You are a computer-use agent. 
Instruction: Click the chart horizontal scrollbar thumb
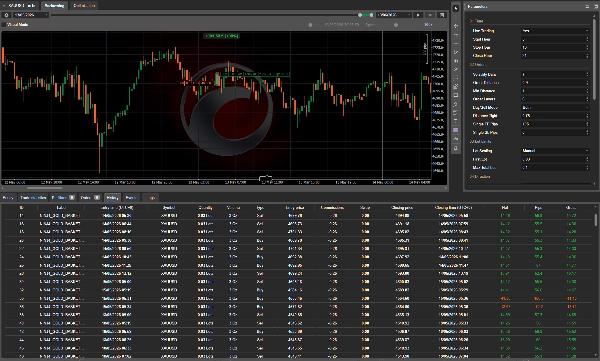click(x=44, y=188)
